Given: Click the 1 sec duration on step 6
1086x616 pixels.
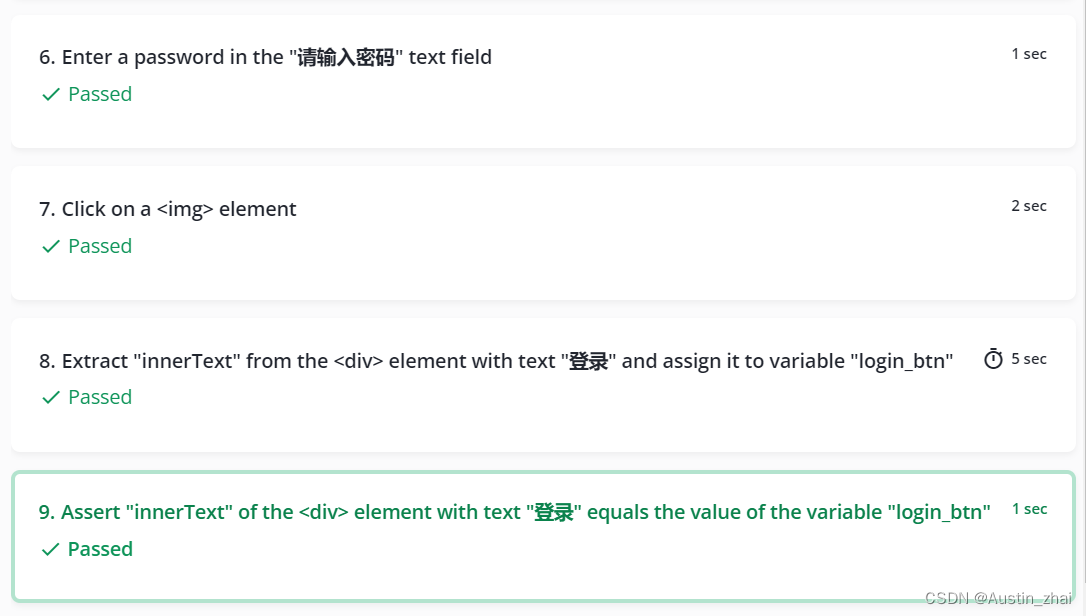Looking at the screenshot, I should [1029, 54].
